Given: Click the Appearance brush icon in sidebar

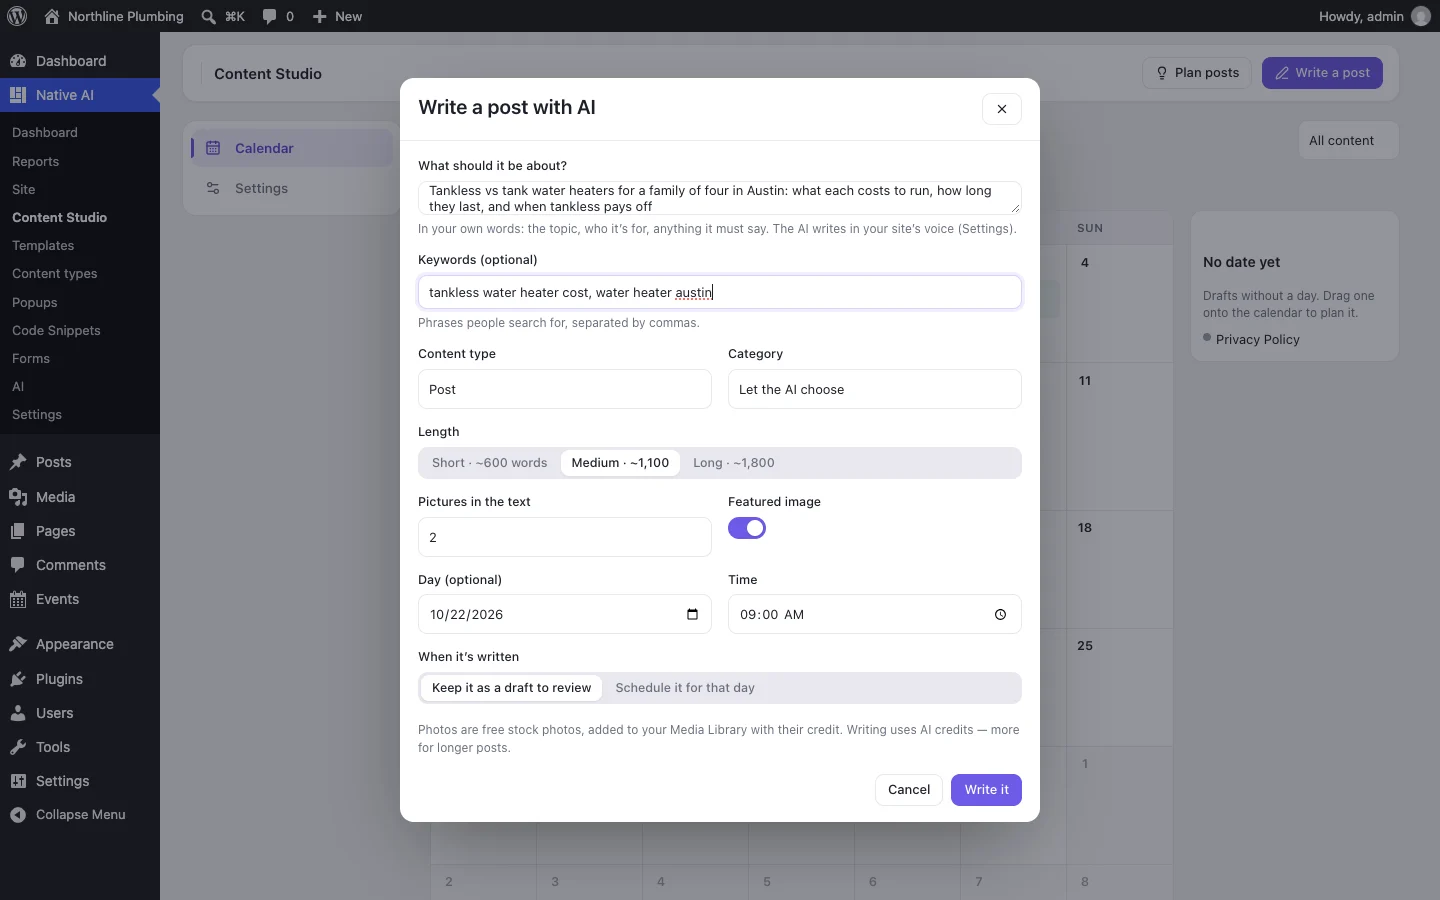Looking at the screenshot, I should [18, 644].
